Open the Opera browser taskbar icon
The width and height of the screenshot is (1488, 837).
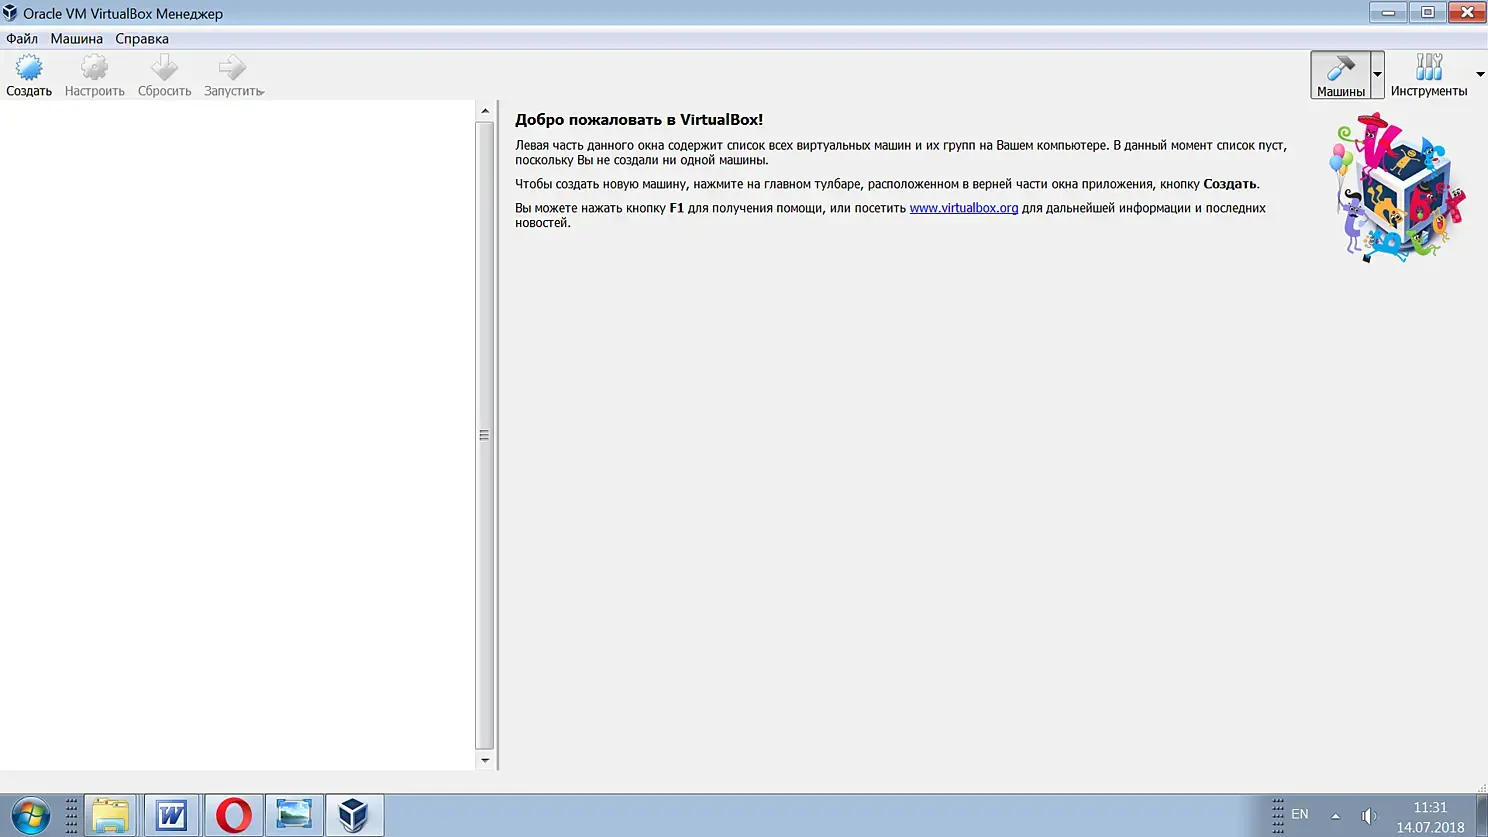(x=233, y=815)
